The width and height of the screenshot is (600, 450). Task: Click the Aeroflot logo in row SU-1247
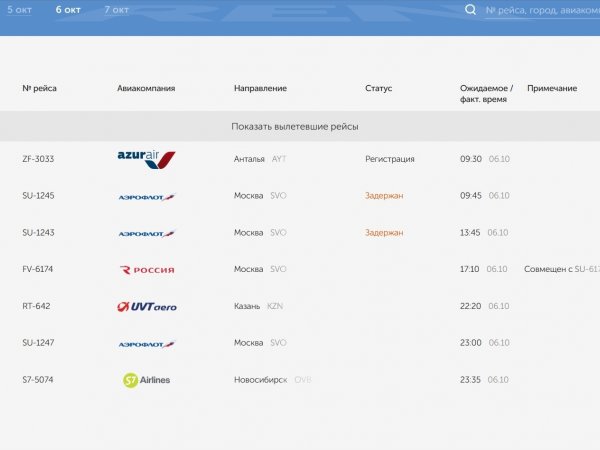146,344
